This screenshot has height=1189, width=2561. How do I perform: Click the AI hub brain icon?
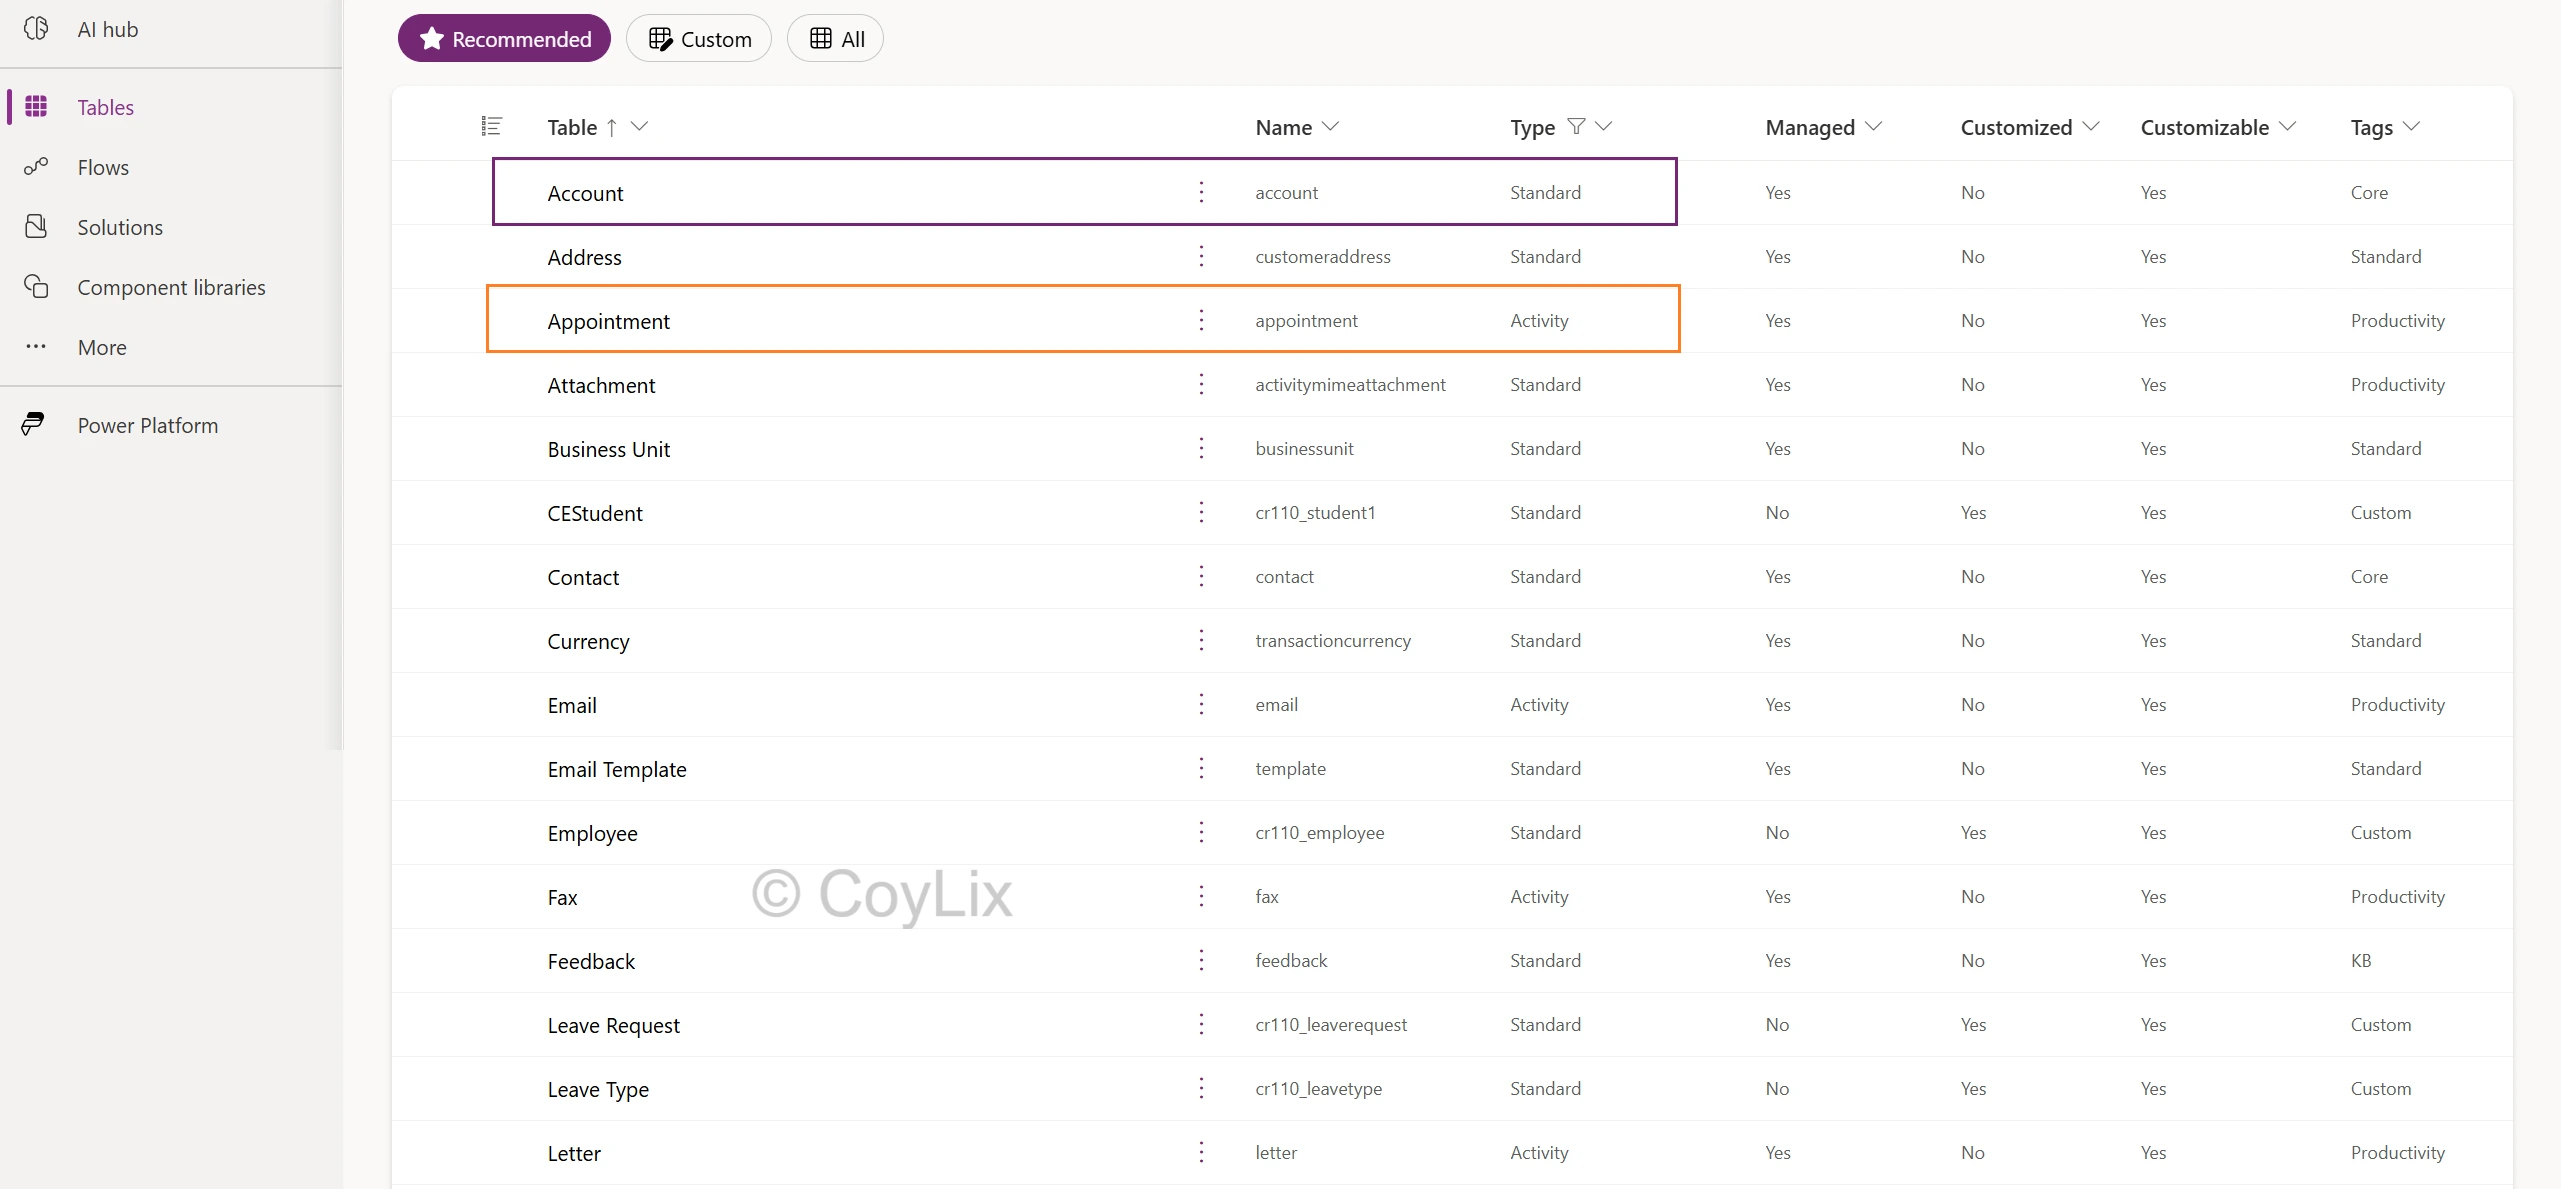click(36, 29)
